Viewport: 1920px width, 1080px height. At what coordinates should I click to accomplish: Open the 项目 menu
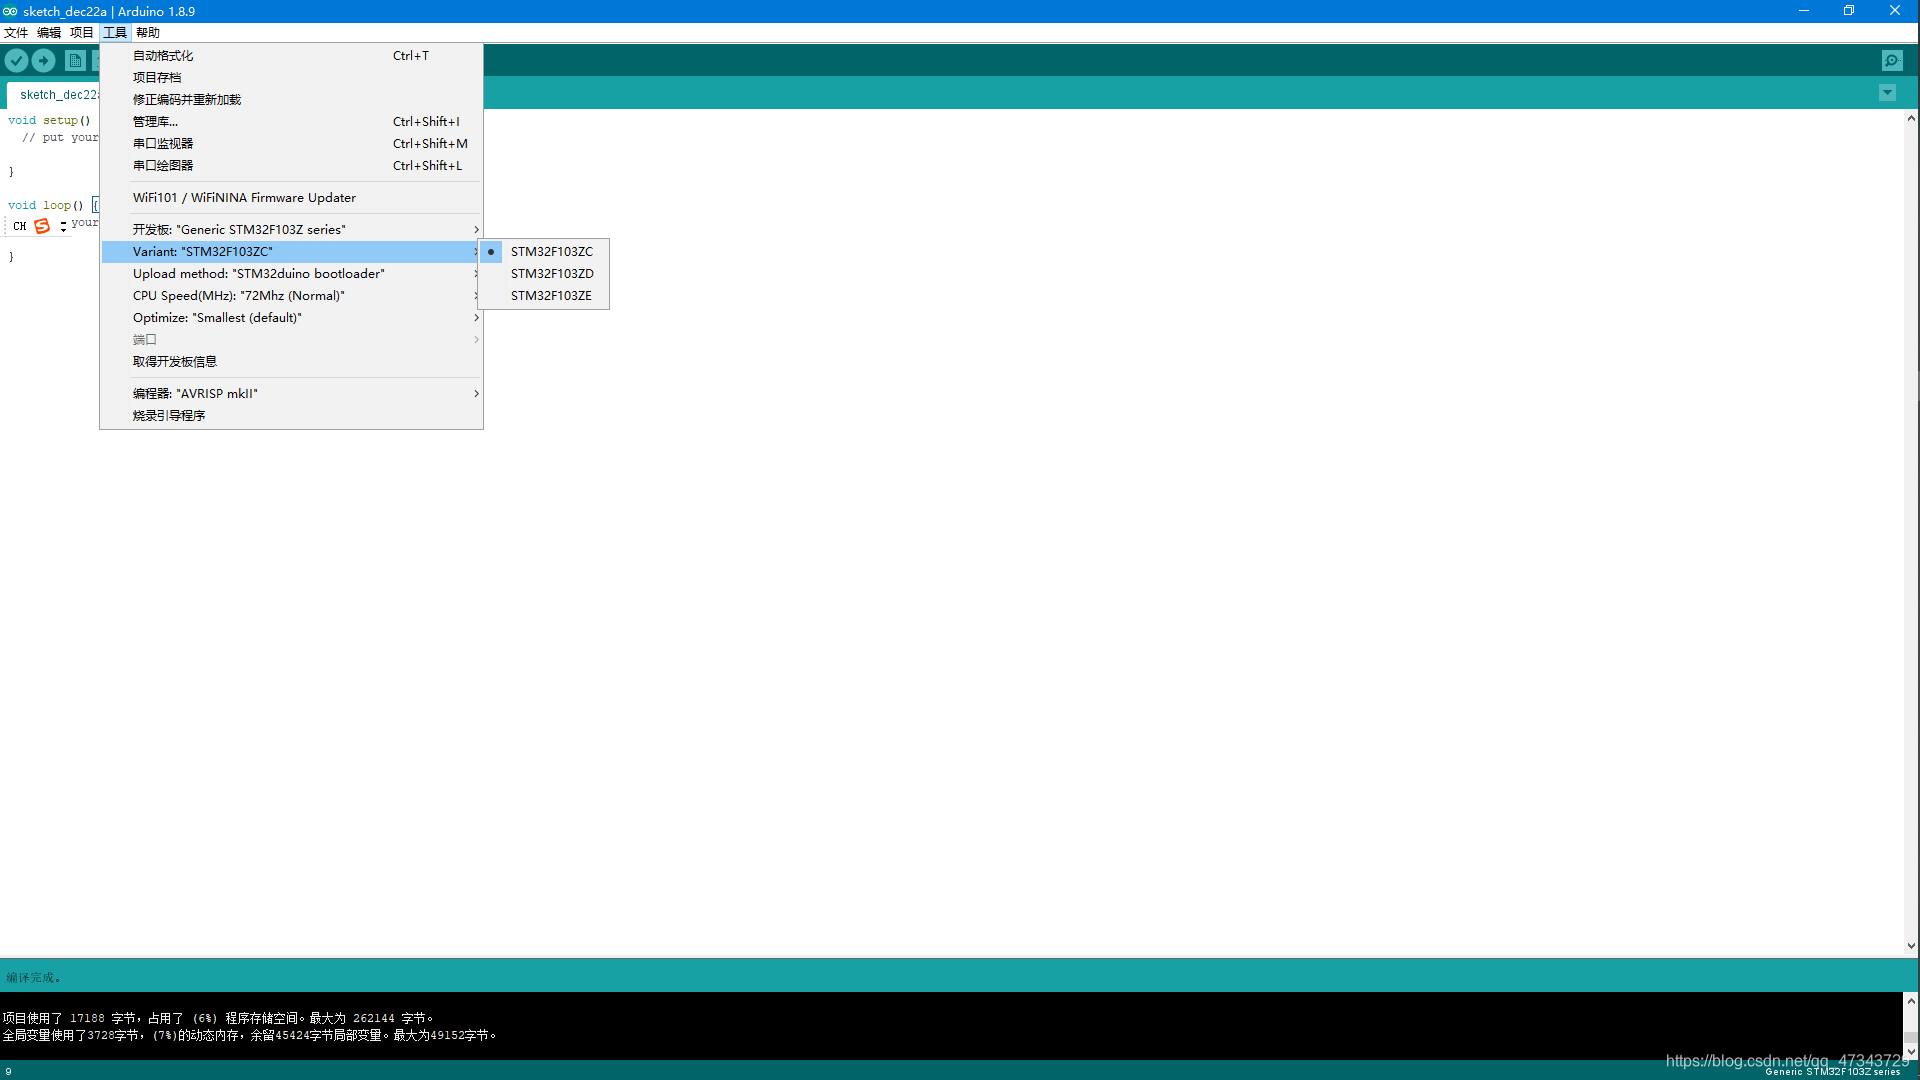[x=82, y=32]
